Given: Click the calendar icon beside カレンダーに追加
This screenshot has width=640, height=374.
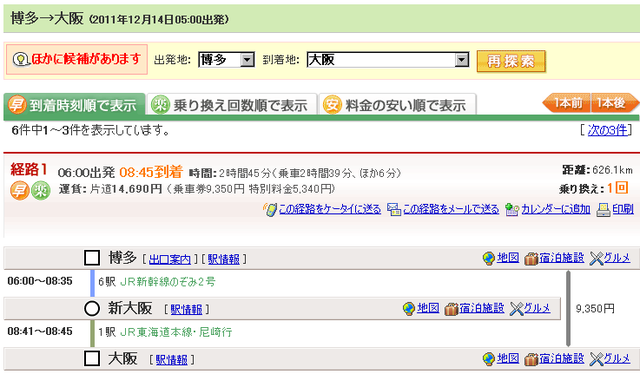Looking at the screenshot, I should pyautogui.click(x=512, y=209).
